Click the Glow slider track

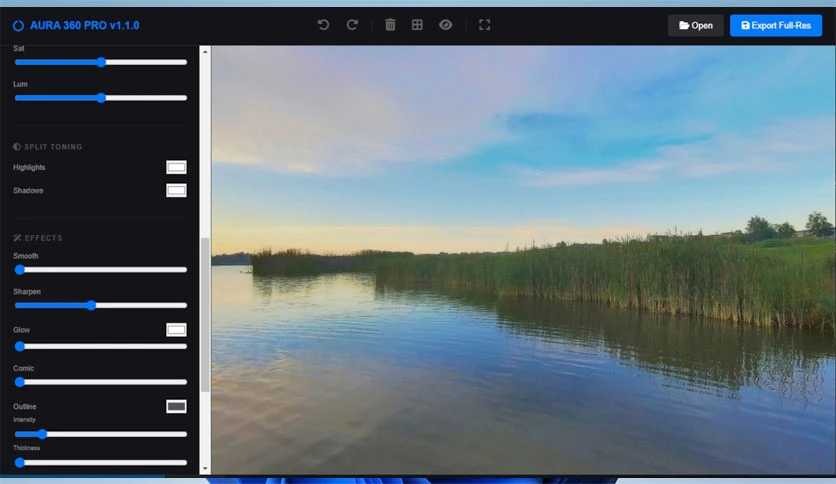(x=101, y=346)
